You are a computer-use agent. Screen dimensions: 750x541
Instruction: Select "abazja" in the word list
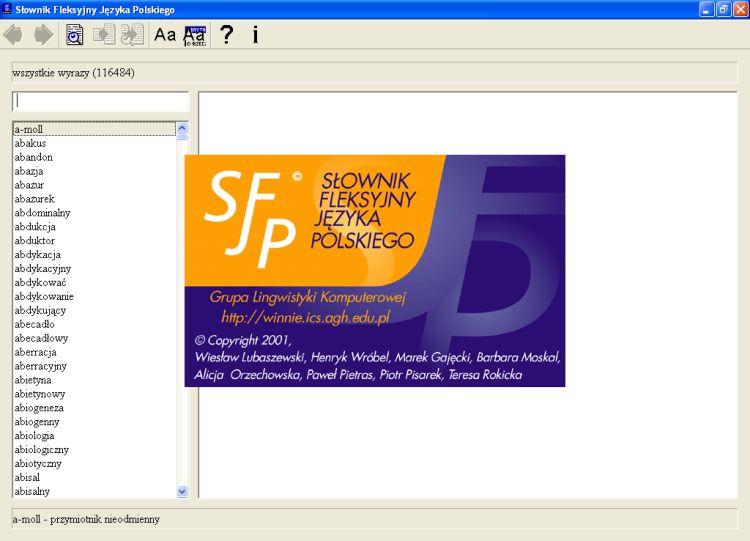coord(94,171)
